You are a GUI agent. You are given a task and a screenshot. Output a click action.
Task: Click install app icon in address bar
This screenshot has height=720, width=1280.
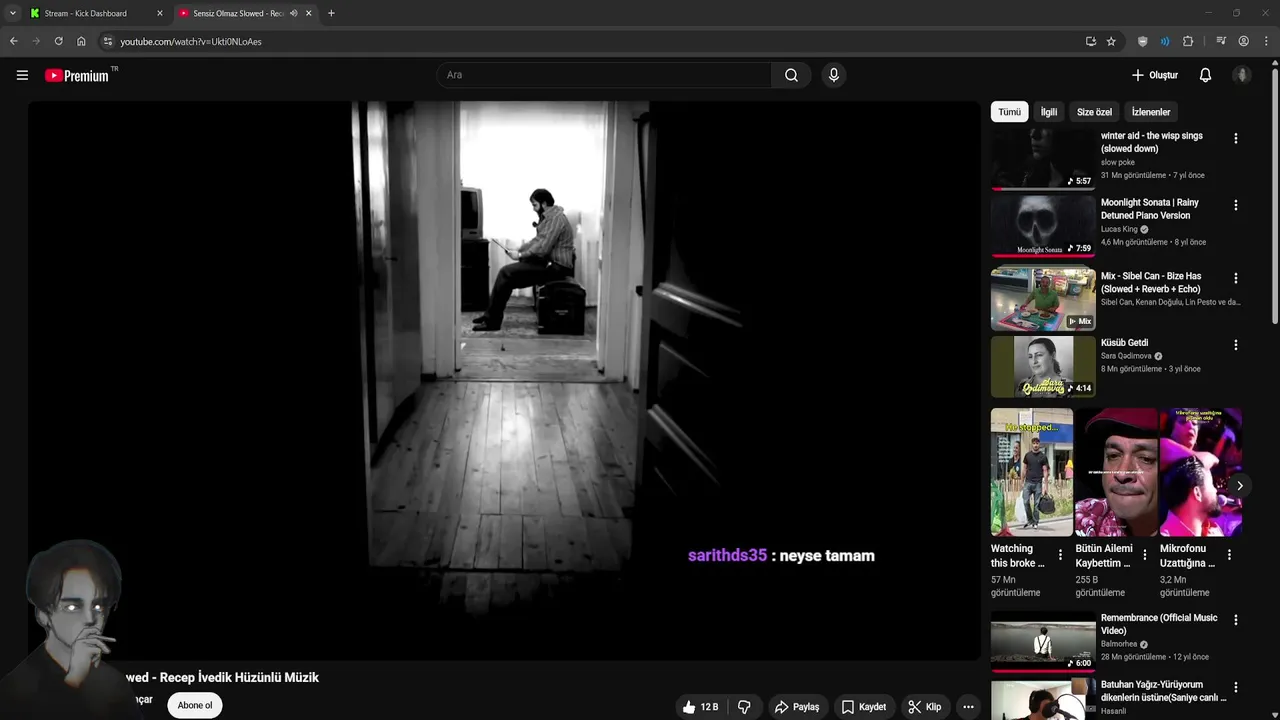point(1090,41)
